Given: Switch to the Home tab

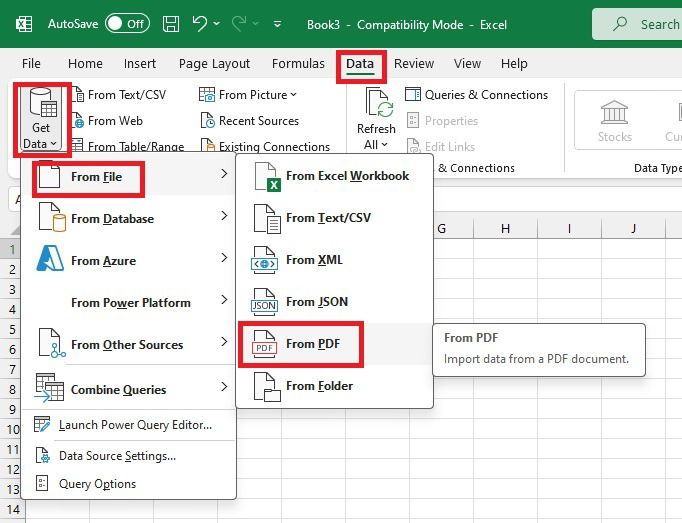Looking at the screenshot, I should [85, 64].
